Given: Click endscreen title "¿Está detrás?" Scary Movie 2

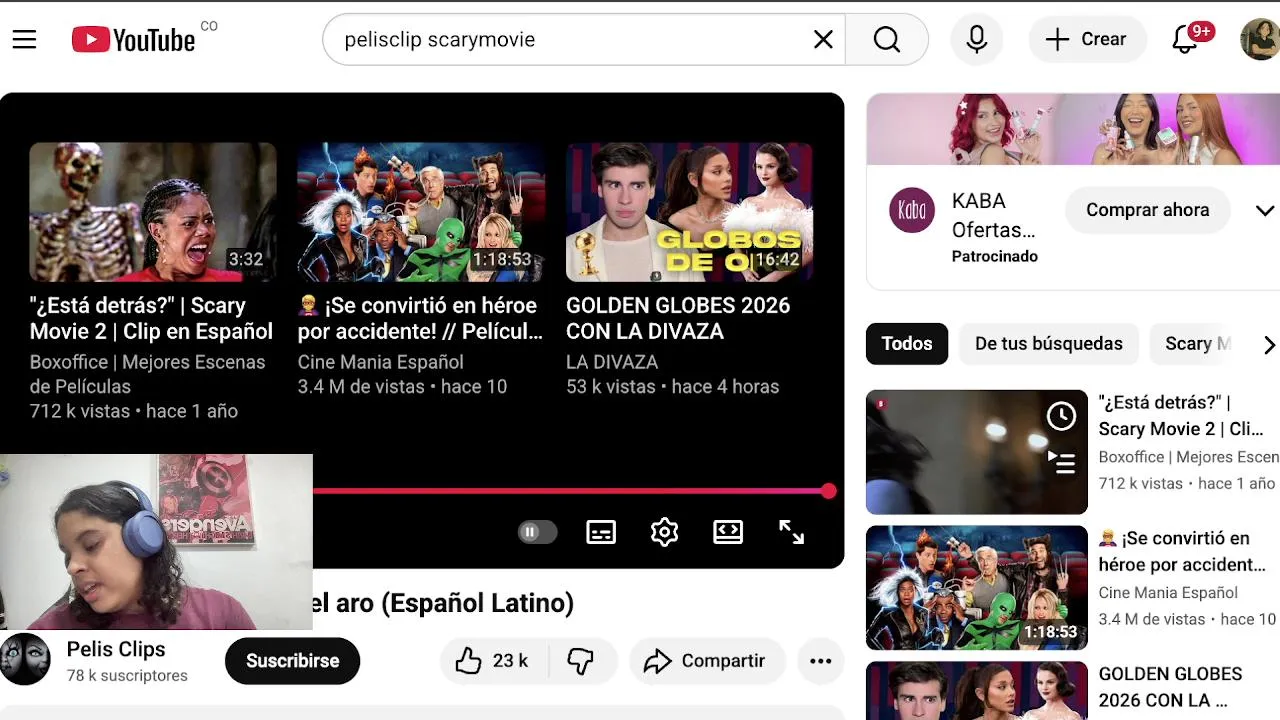Looking at the screenshot, I should click(151, 318).
